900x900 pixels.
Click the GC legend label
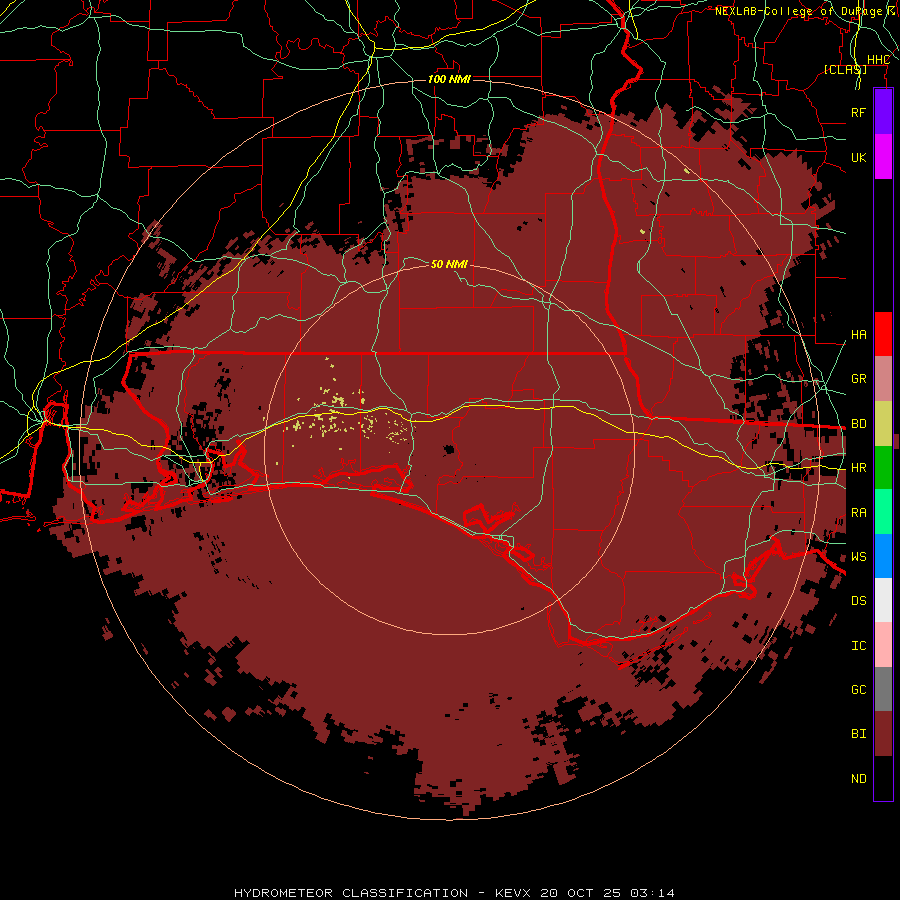coord(858,689)
